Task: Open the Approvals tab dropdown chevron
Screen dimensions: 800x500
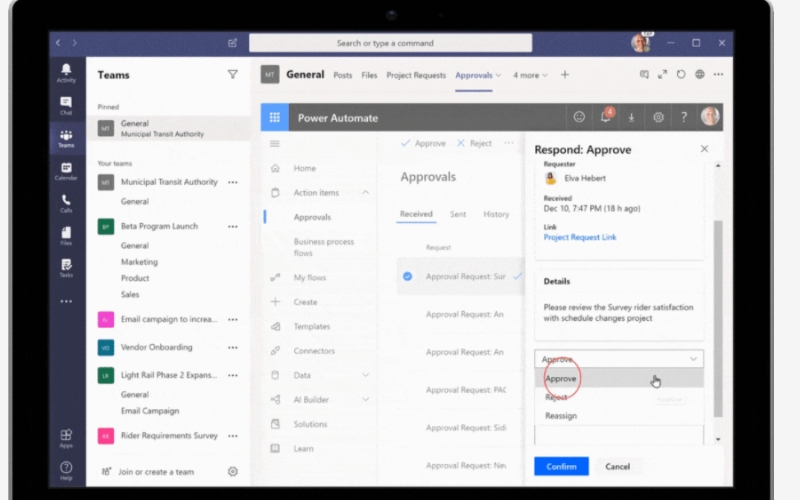Action: (x=498, y=75)
